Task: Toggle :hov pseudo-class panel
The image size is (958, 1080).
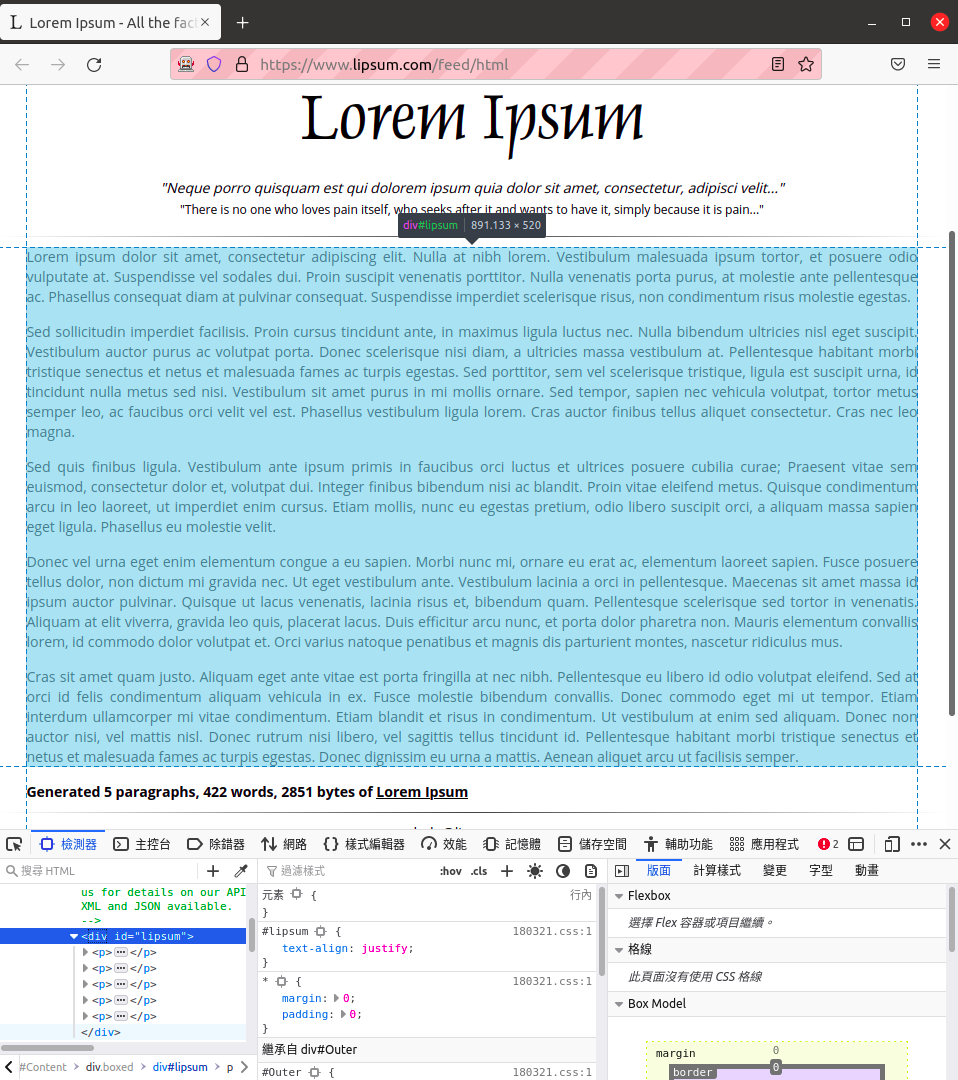Action: tap(450, 871)
